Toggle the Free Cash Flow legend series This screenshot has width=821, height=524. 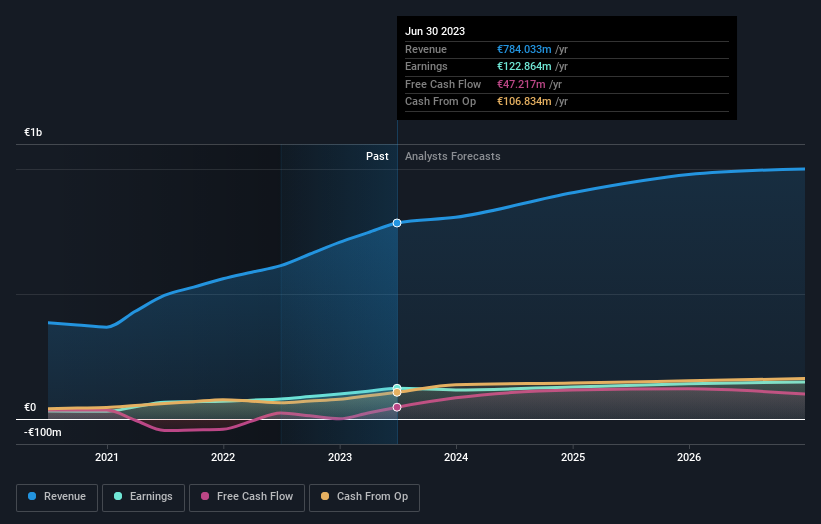pos(247,497)
